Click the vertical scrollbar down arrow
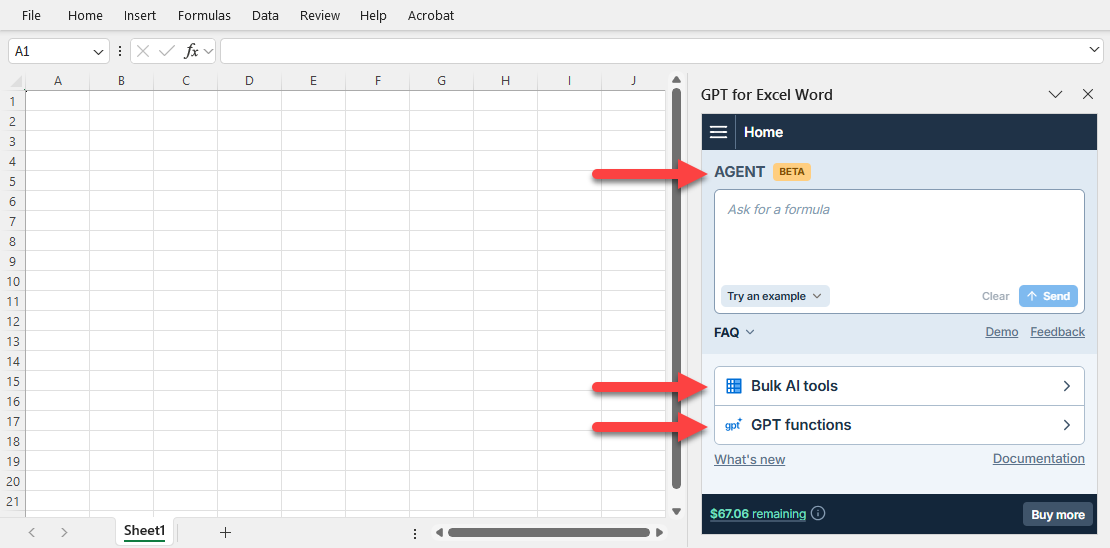 pyautogui.click(x=676, y=511)
